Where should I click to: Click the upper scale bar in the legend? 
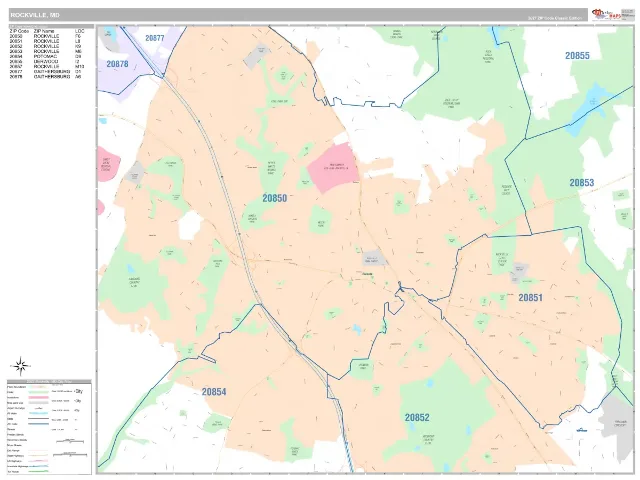pos(70,441)
